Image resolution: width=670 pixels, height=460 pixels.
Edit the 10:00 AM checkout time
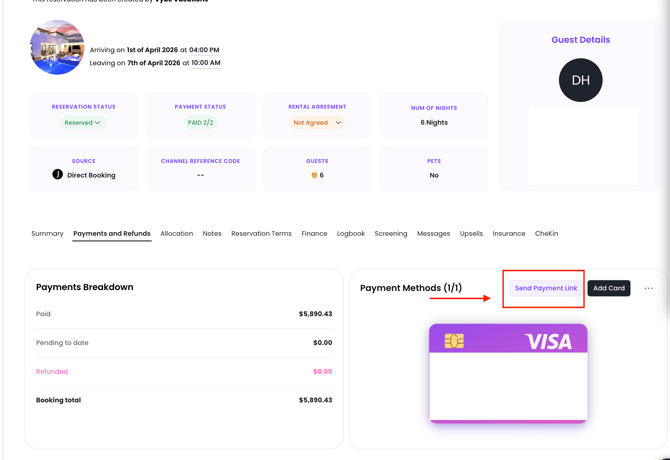click(x=205, y=63)
